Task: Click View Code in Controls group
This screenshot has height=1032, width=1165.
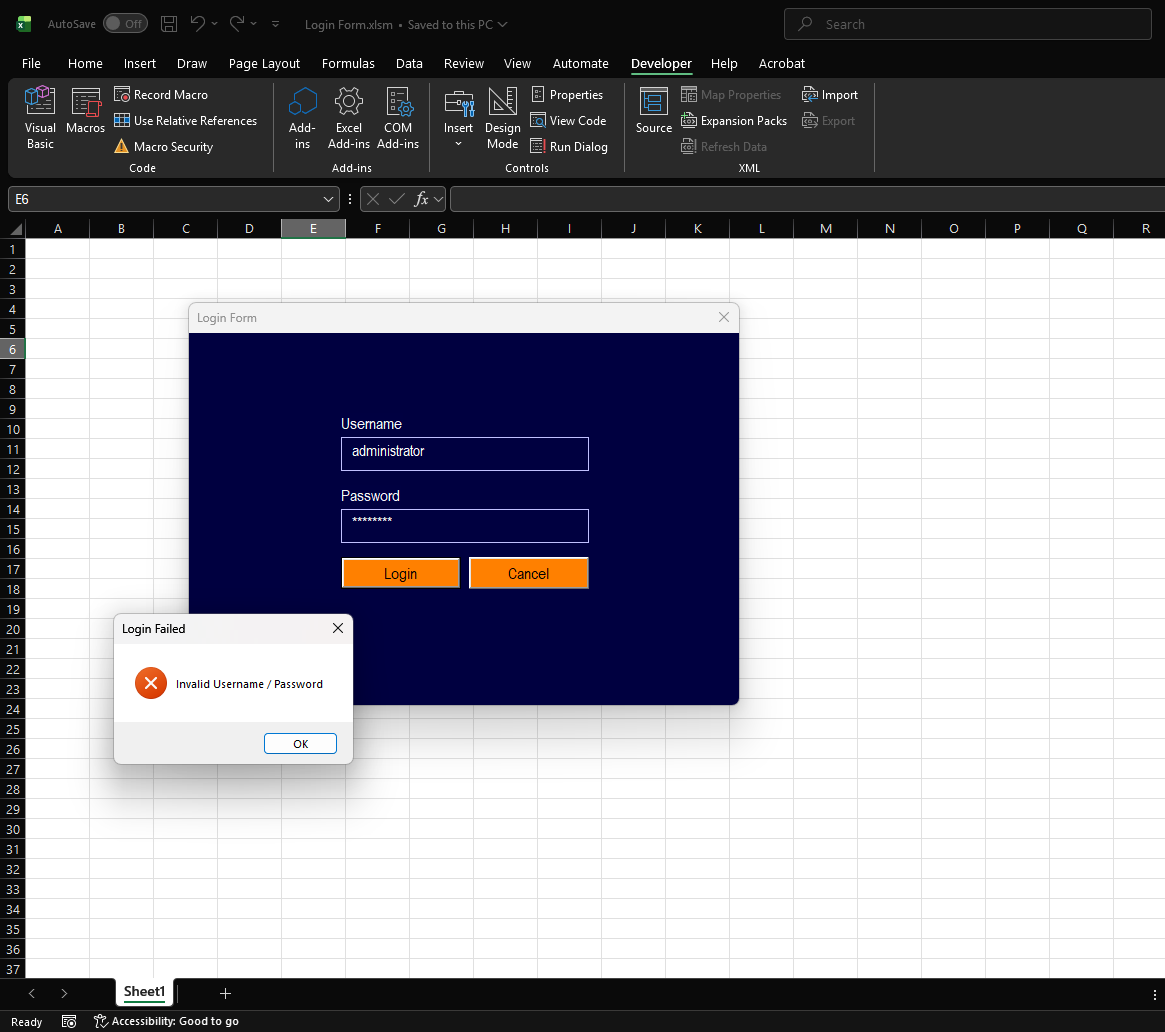Action: [569, 120]
